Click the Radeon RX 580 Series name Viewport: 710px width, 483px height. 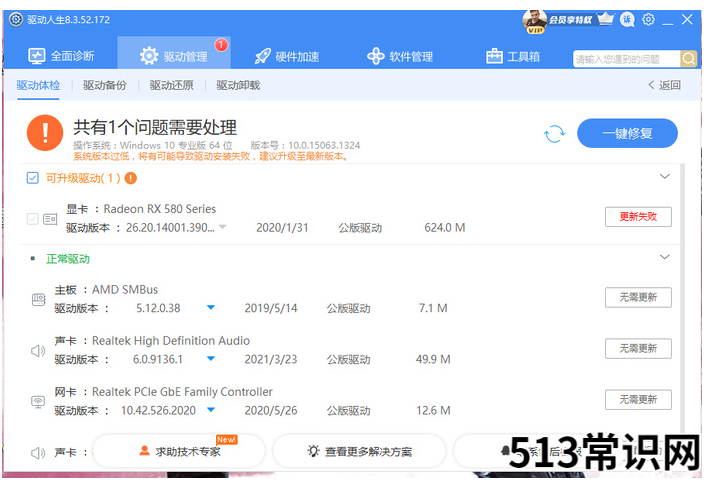click(160, 209)
